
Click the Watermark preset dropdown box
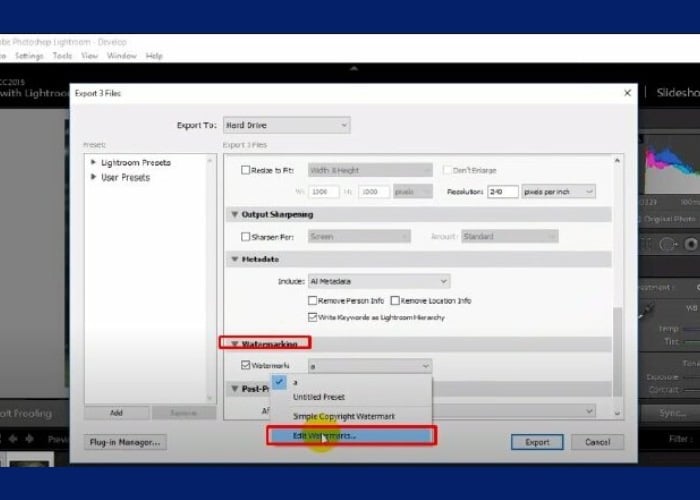(x=370, y=366)
